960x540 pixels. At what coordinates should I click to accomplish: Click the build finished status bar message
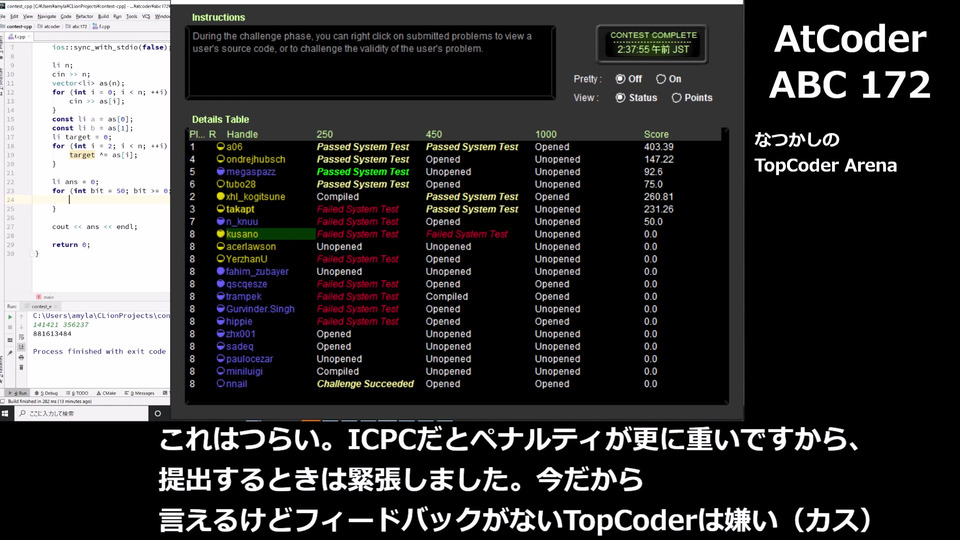[x=49, y=402]
